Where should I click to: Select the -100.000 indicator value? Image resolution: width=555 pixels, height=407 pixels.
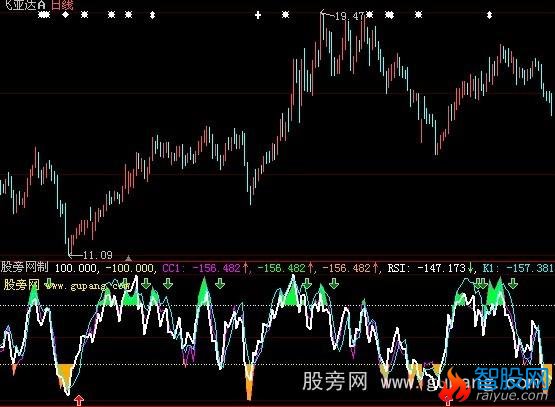click(x=130, y=268)
